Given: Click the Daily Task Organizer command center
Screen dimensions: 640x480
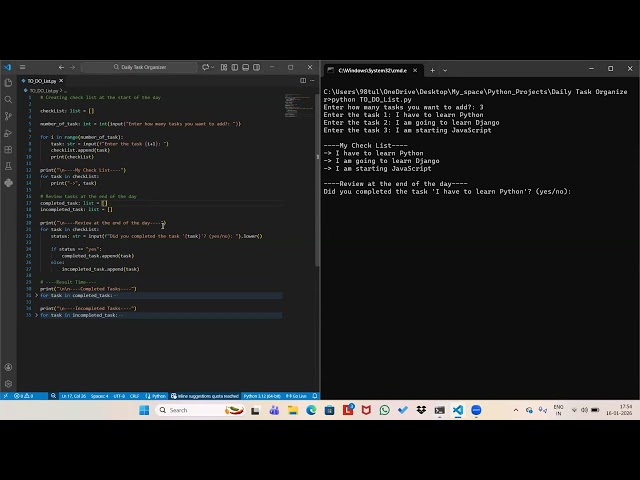Looking at the screenshot, I should [x=139, y=67].
